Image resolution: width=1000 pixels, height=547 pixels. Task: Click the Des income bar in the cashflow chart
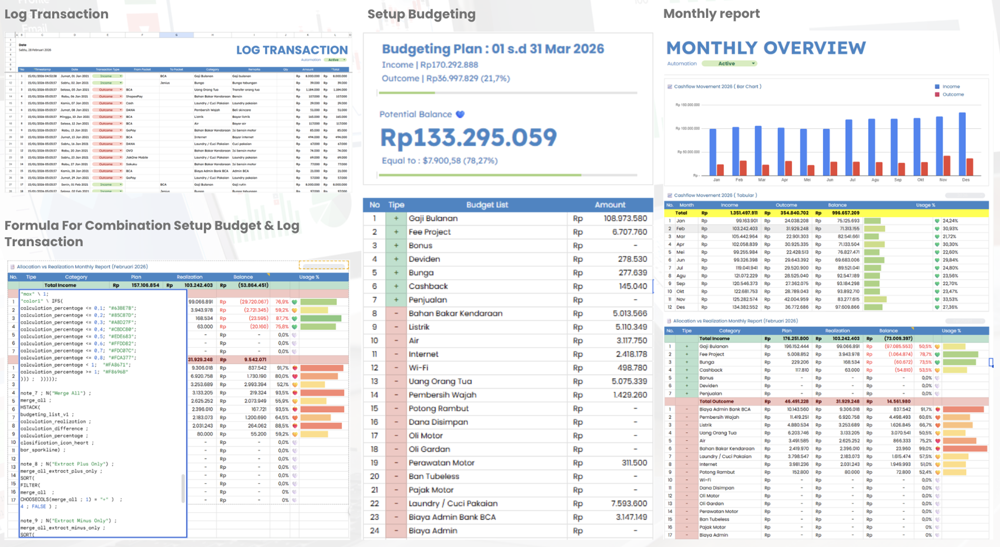pyautogui.click(x=962, y=144)
